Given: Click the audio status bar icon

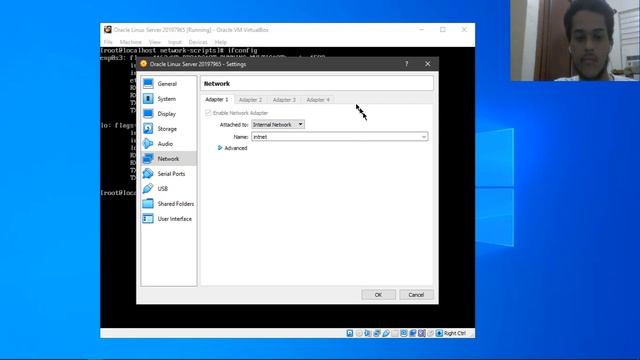Looking at the screenshot, I should tap(368, 333).
